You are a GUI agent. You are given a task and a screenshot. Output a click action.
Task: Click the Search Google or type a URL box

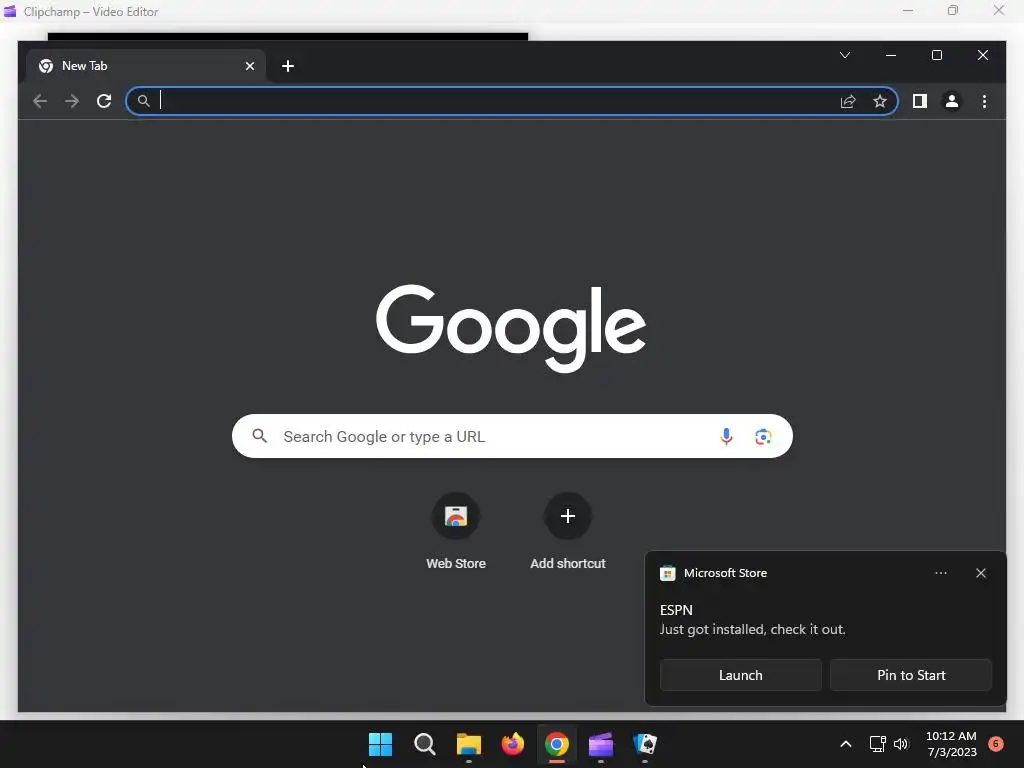(512, 436)
